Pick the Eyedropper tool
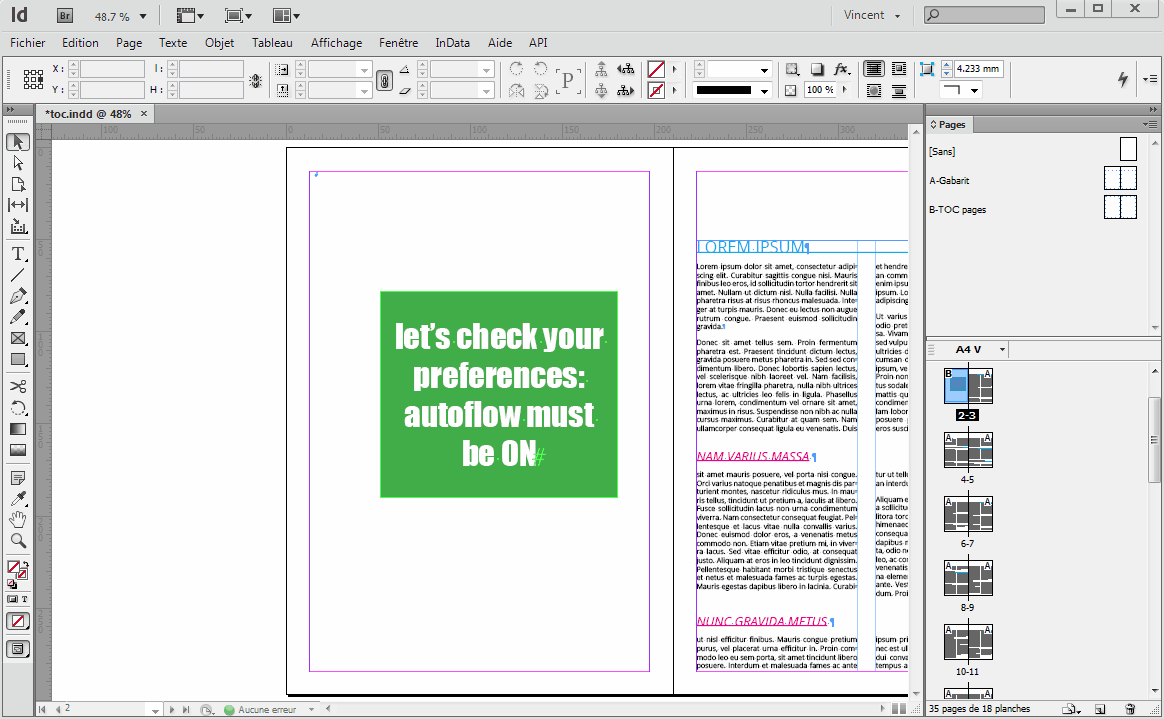The width and height of the screenshot is (1164, 719). (16, 498)
